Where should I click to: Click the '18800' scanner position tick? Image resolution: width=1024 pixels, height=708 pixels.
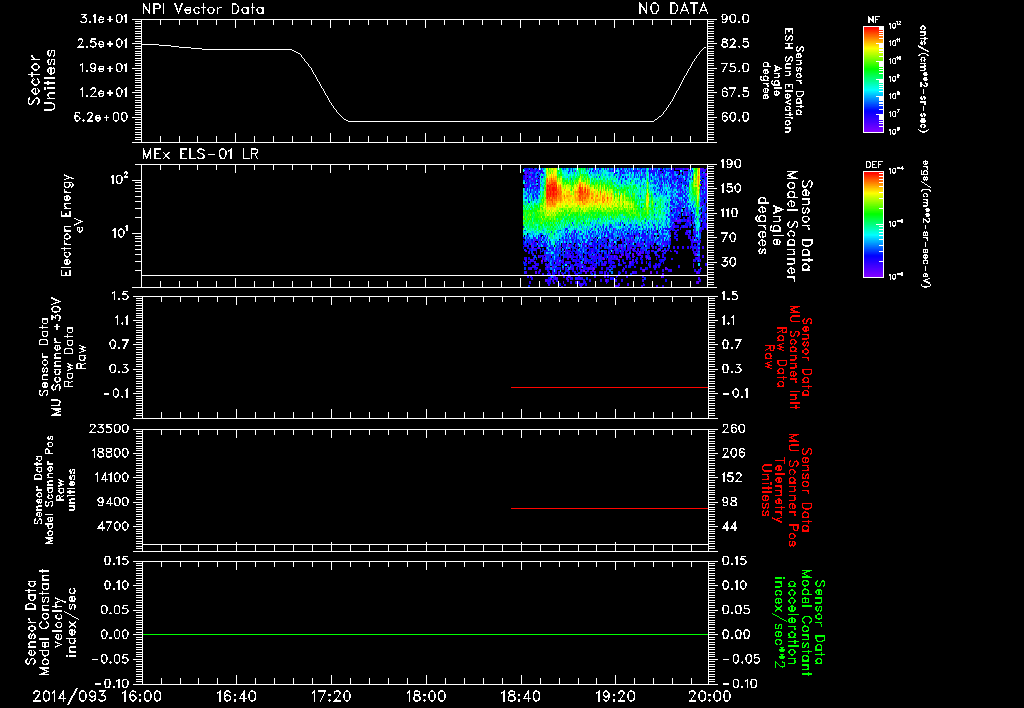109,453
